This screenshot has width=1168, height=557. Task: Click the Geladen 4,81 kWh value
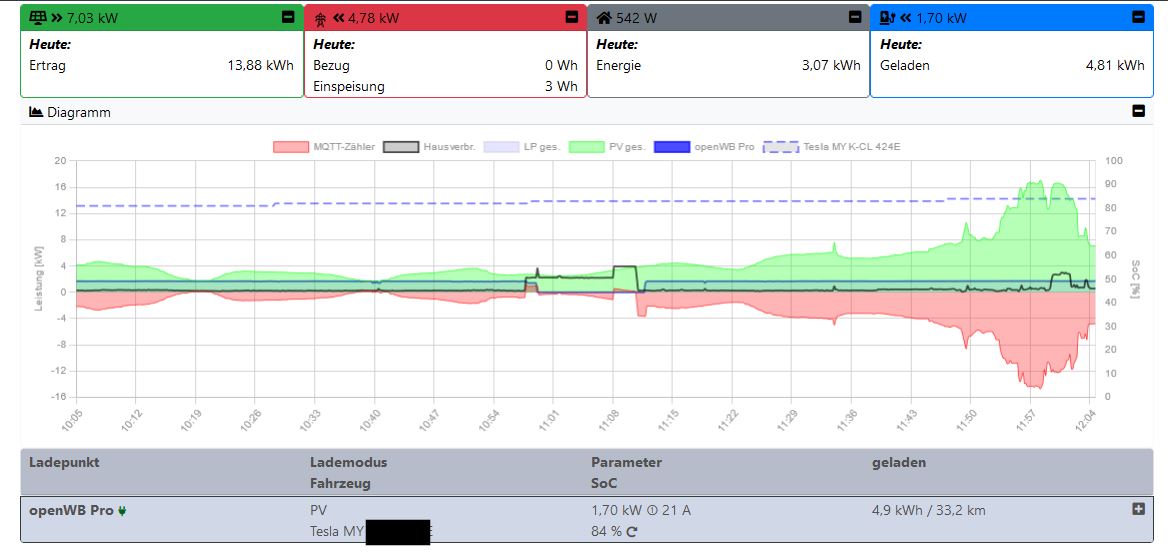coord(1115,66)
